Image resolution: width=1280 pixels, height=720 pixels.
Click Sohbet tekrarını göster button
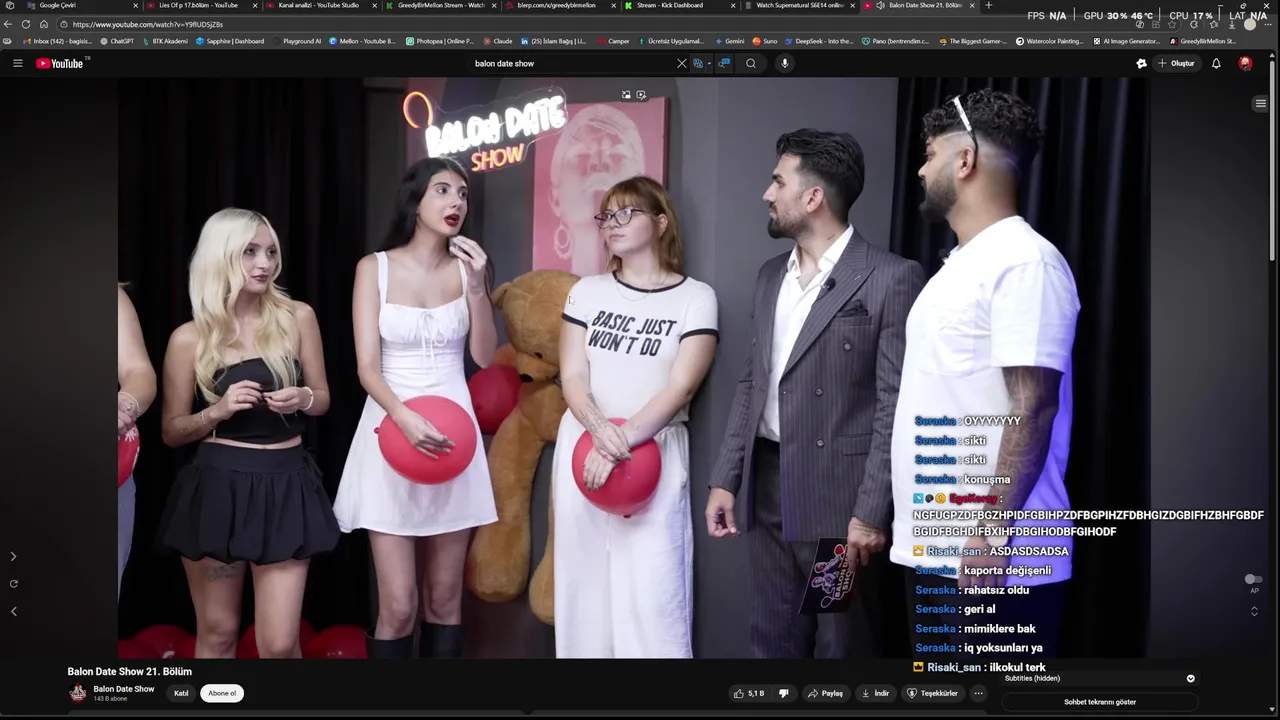point(1100,702)
